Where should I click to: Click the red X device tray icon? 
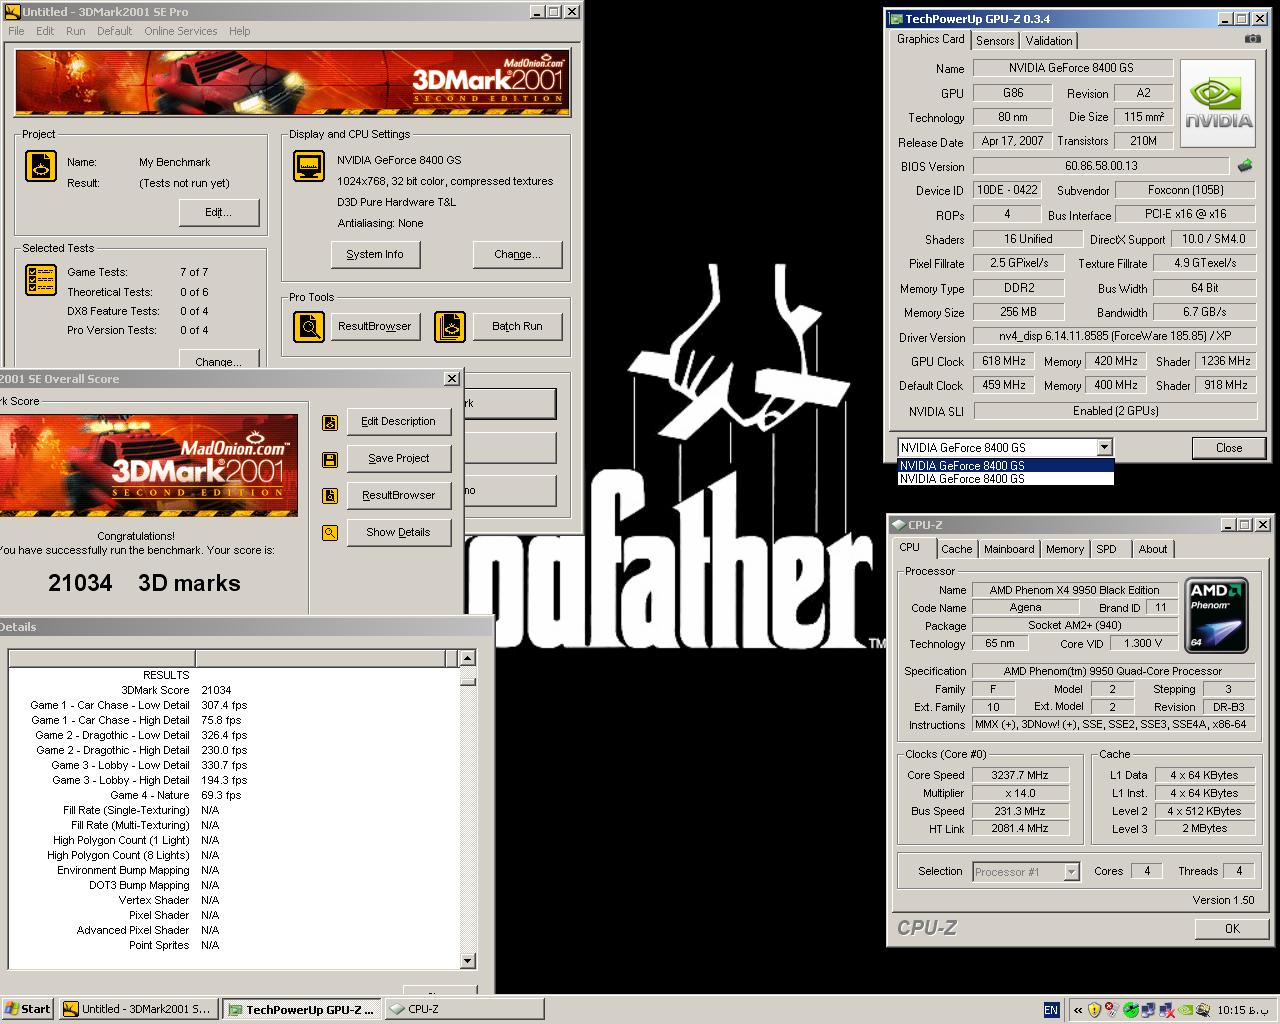[1112, 1010]
